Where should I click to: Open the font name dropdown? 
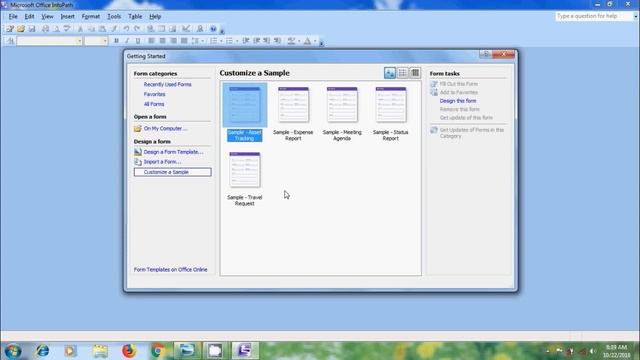tap(80, 41)
